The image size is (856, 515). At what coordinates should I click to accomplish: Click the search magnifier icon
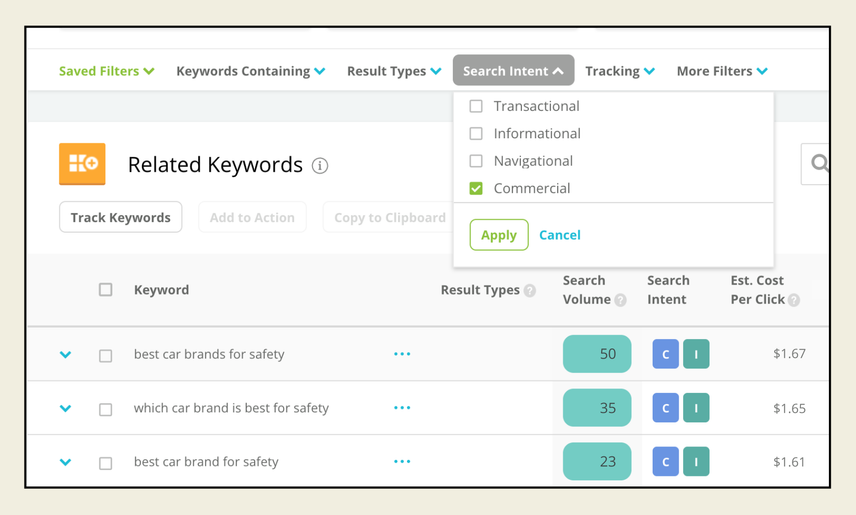[x=819, y=164]
